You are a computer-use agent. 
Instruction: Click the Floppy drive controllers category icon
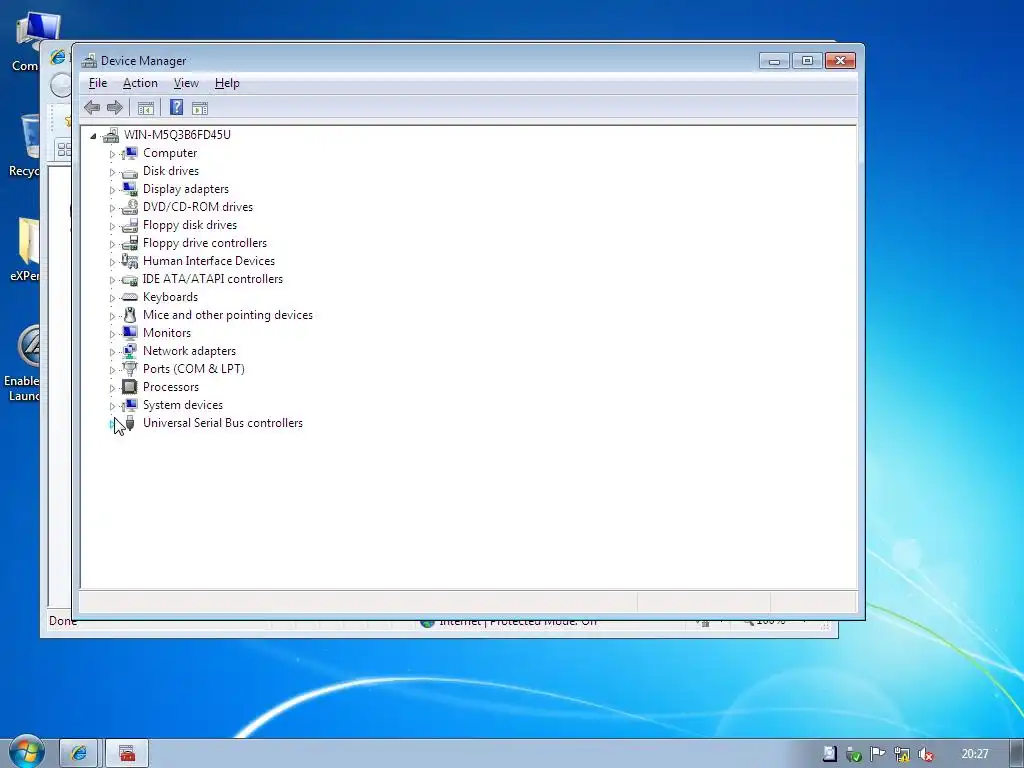pos(129,243)
